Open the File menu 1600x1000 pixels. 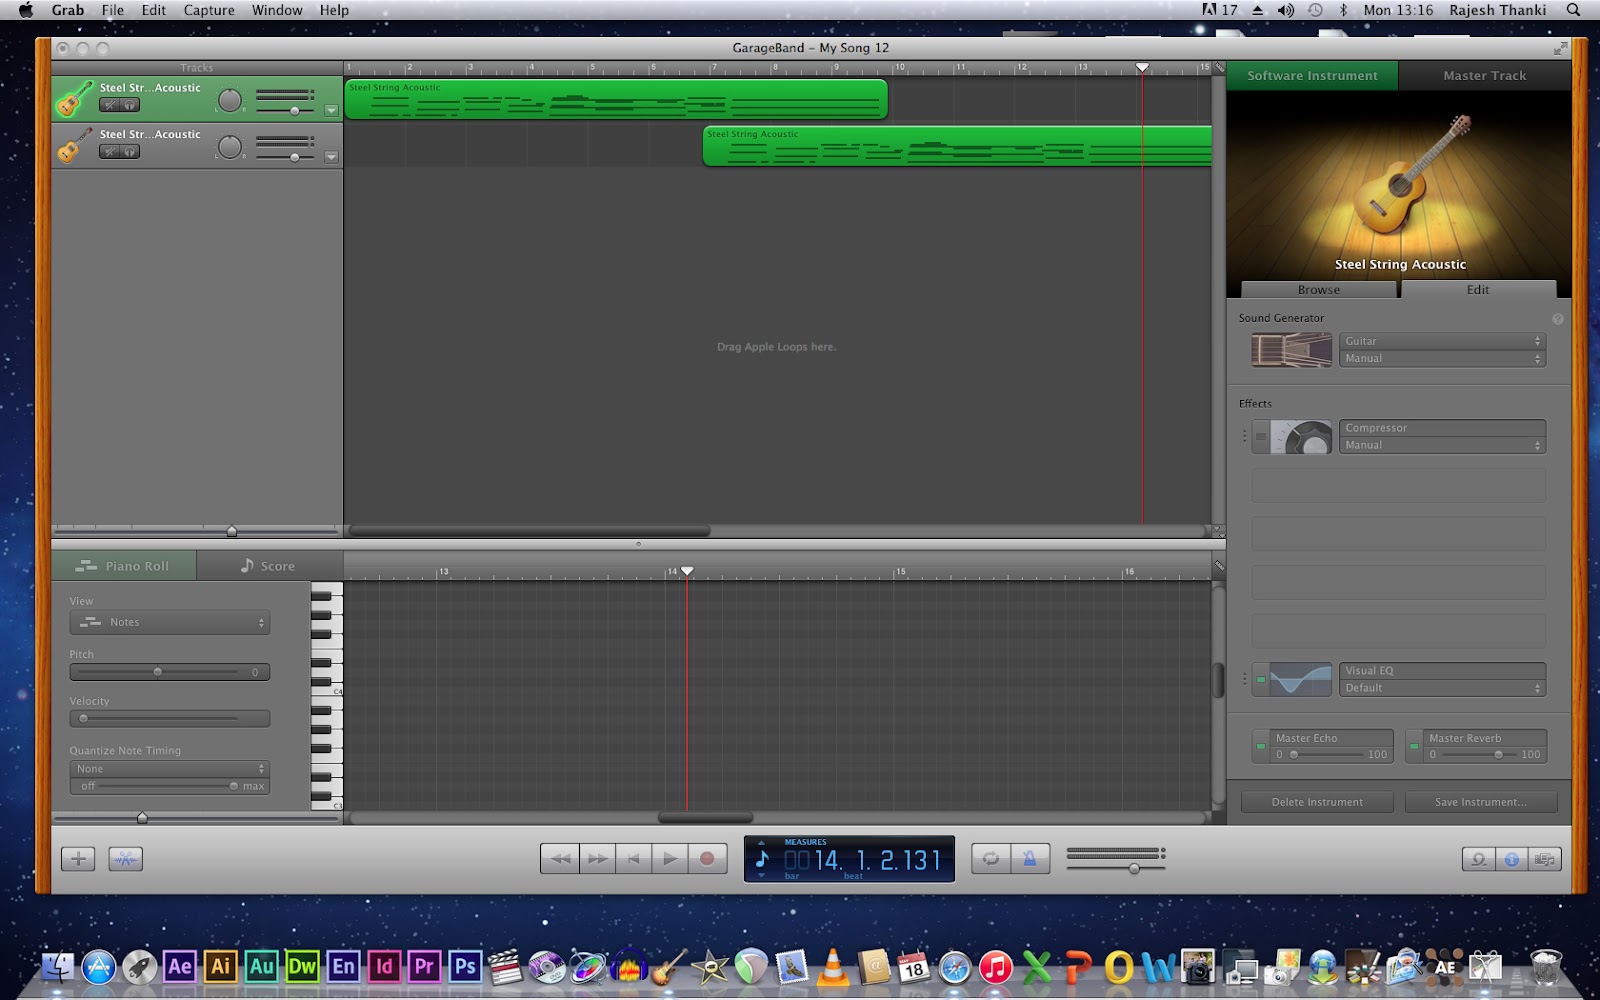coord(113,10)
